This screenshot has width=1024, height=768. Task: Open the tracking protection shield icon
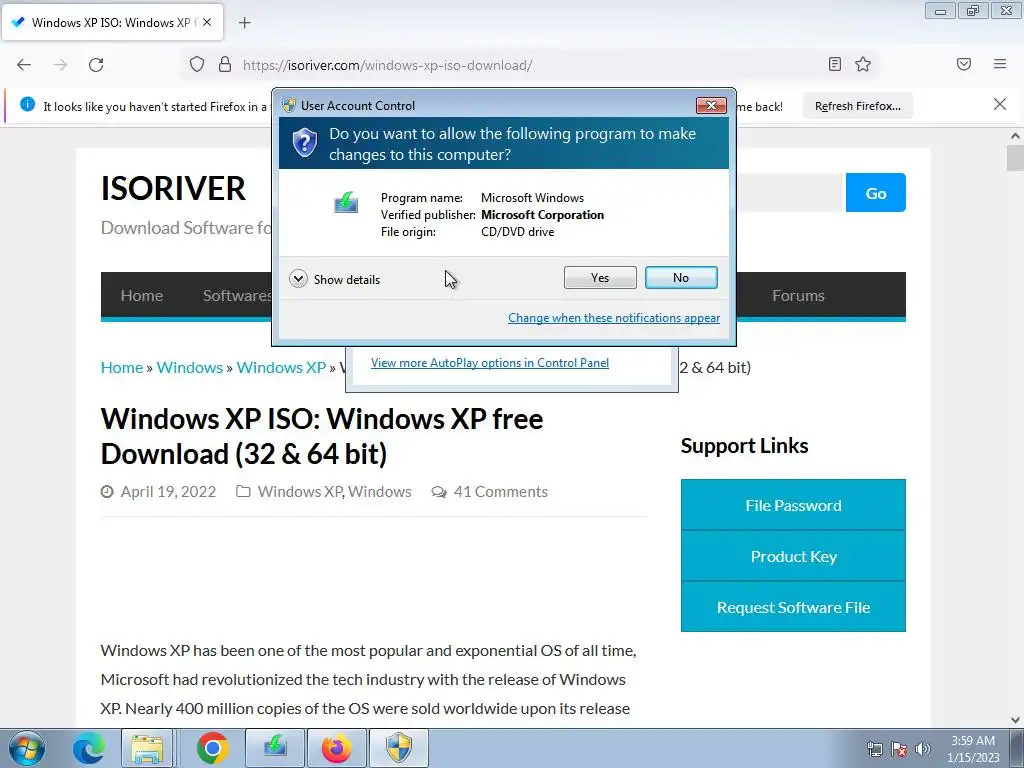[x=197, y=65]
